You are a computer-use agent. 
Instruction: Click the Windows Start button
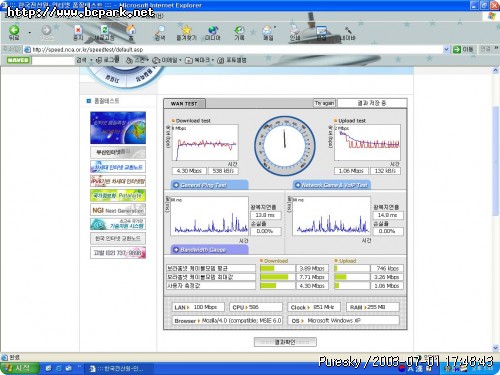point(20,368)
